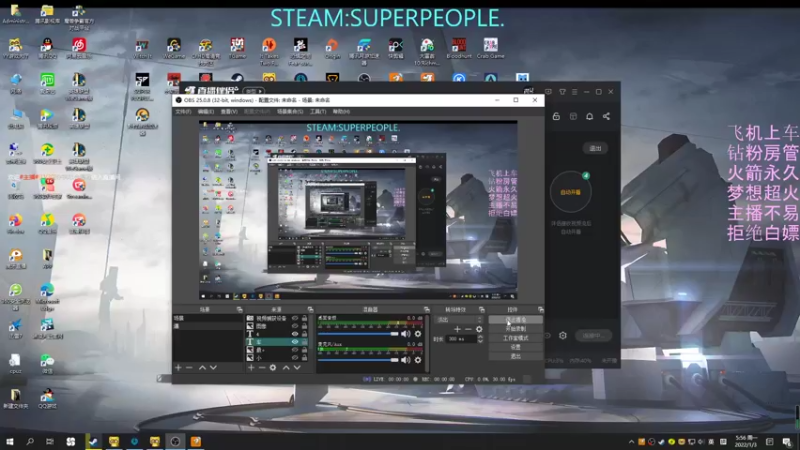Open the 淡出 transition dropdown
Viewport: 800px width, 450px height.
[x=458, y=320]
